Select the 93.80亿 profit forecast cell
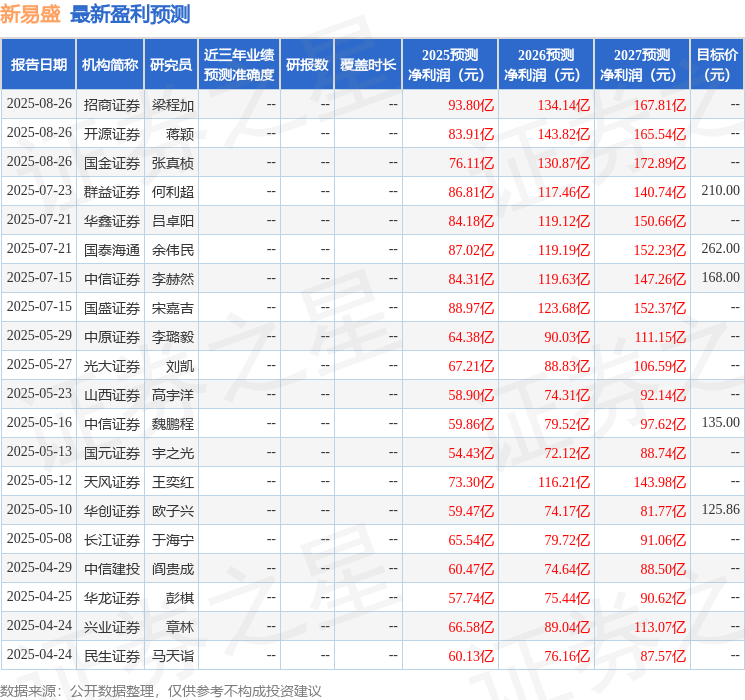Screen dimensions: 745x700 point(471,105)
